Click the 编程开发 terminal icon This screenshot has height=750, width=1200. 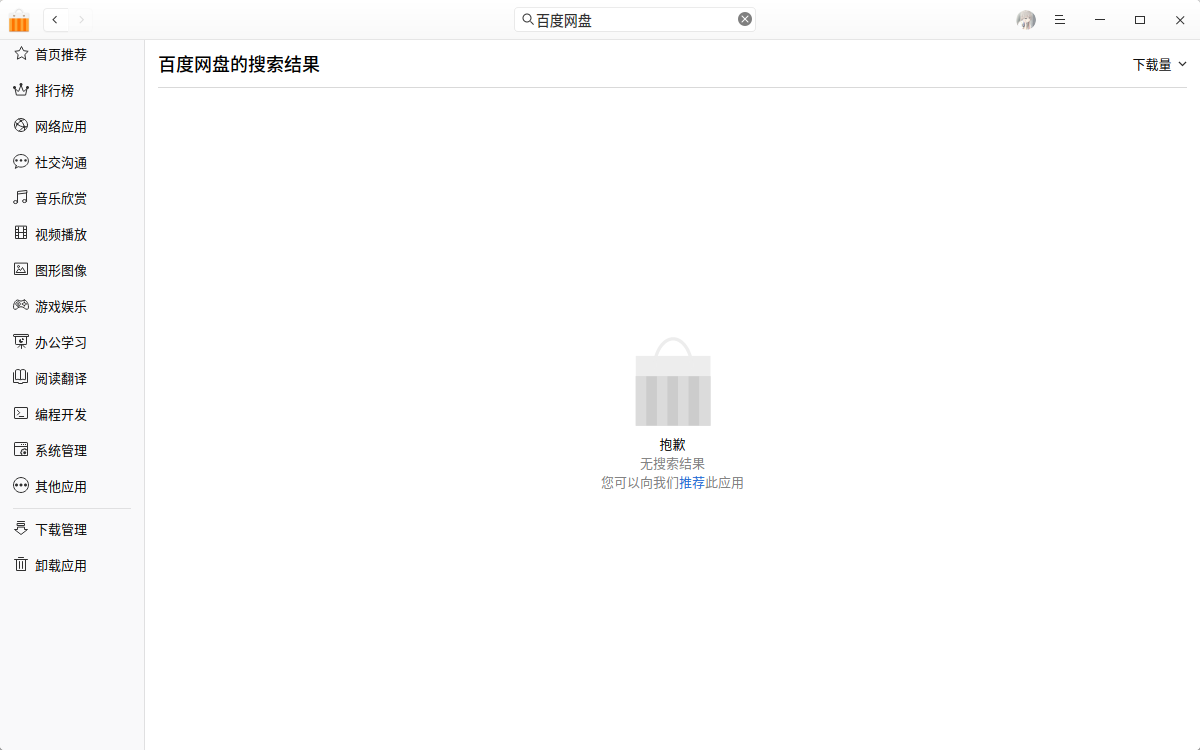21,413
